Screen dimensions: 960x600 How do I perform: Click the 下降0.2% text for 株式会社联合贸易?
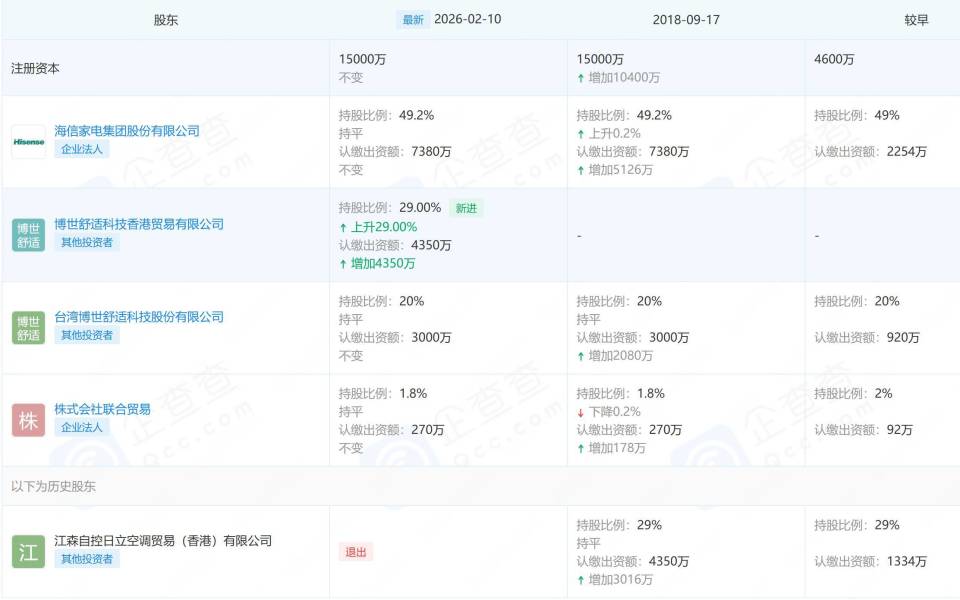coord(609,412)
